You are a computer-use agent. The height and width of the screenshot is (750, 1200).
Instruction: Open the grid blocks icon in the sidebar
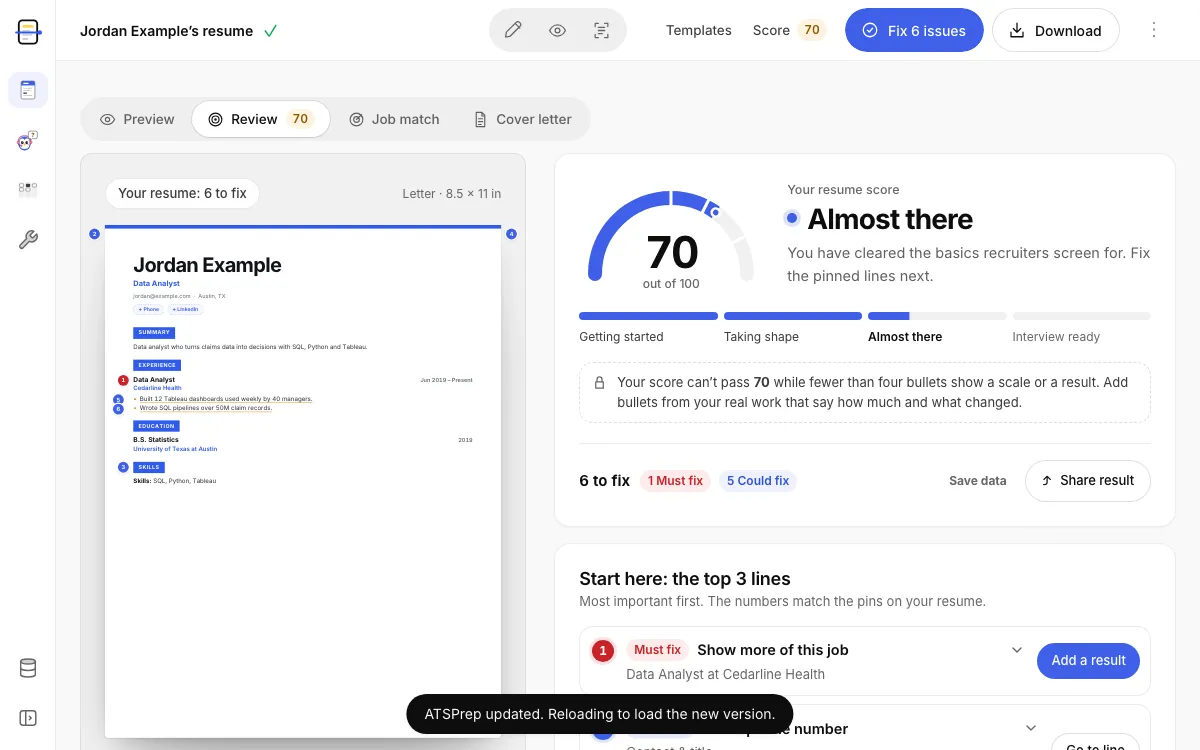pyautogui.click(x=28, y=189)
